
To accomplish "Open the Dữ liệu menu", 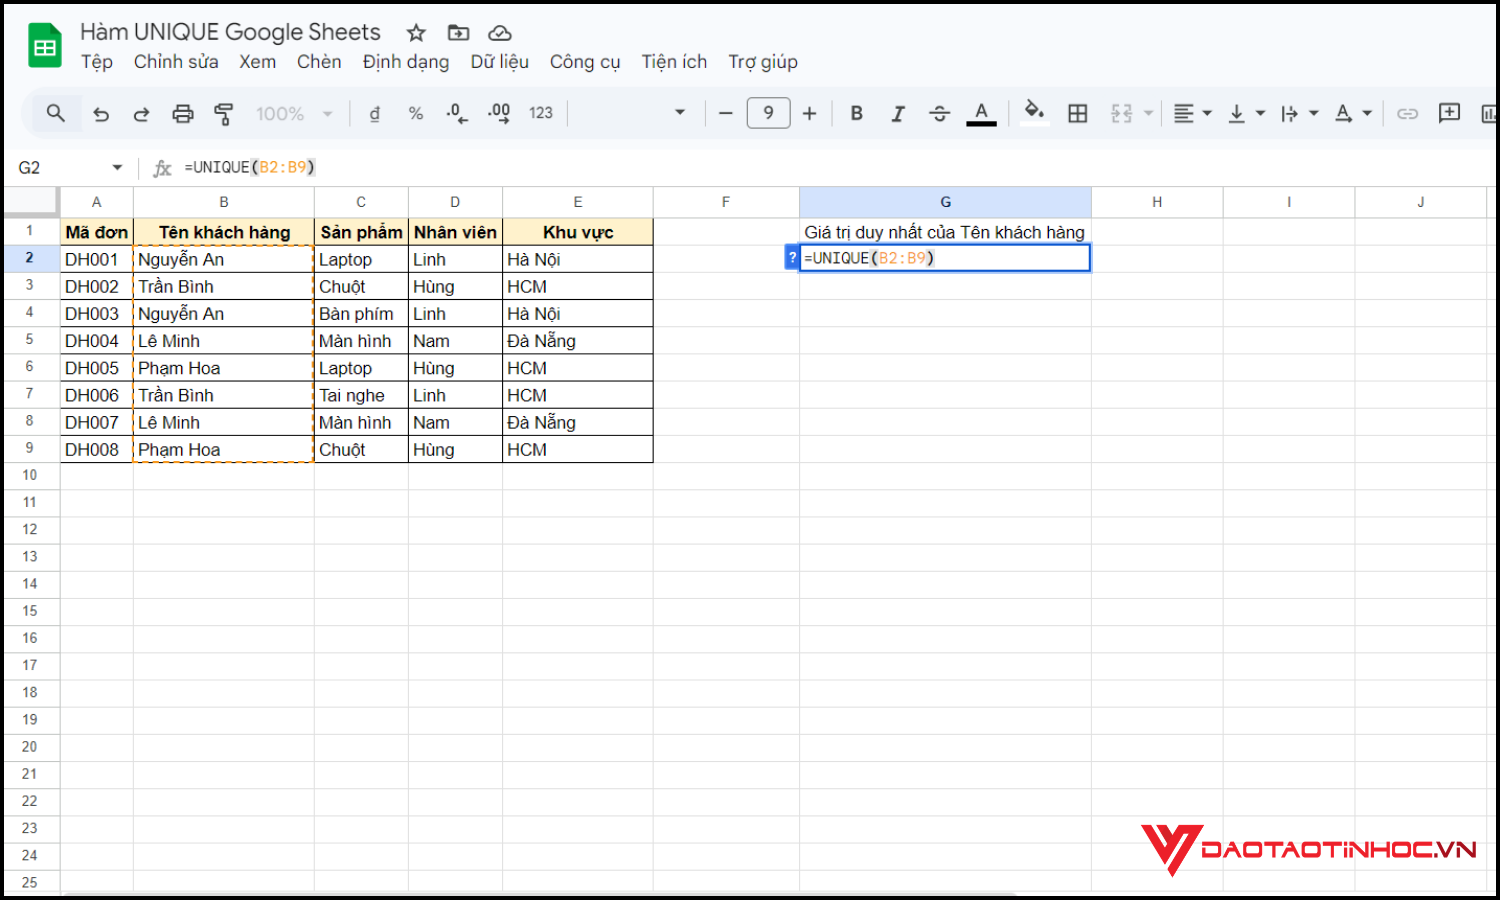I will point(500,62).
